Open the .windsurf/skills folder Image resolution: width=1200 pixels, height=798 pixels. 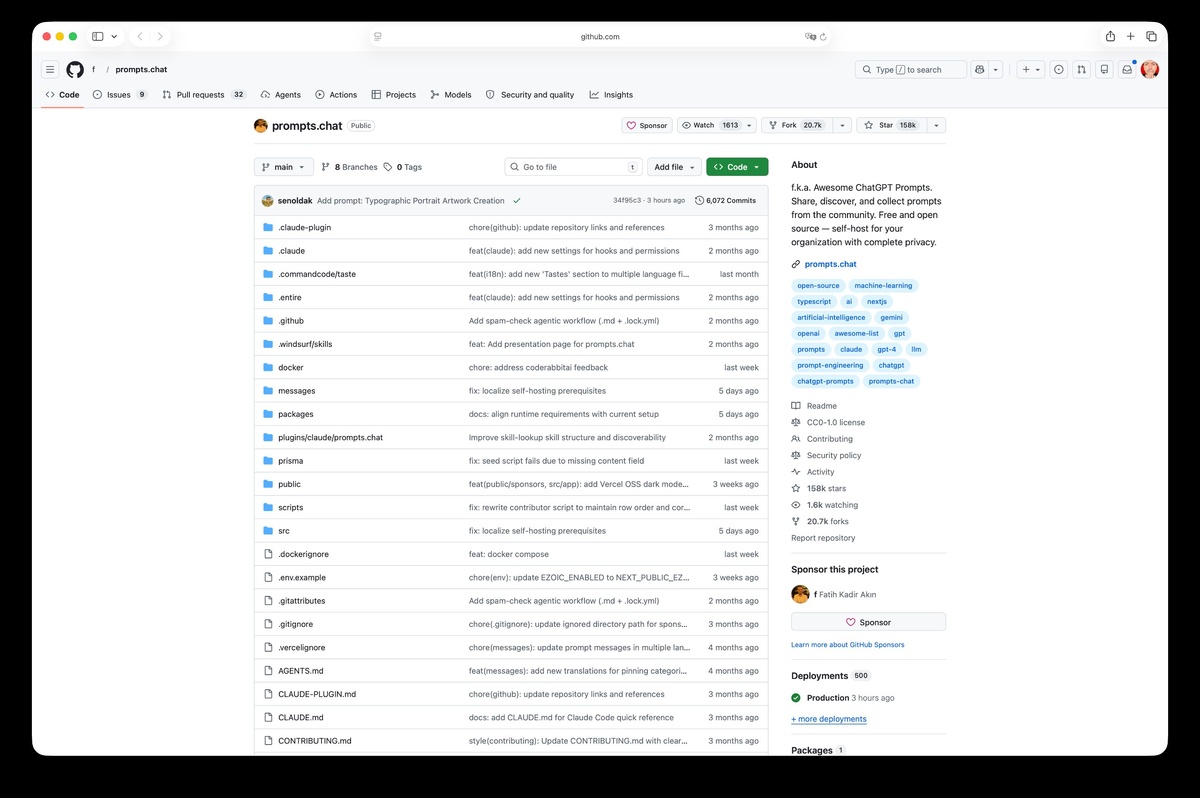pyautogui.click(x=305, y=344)
